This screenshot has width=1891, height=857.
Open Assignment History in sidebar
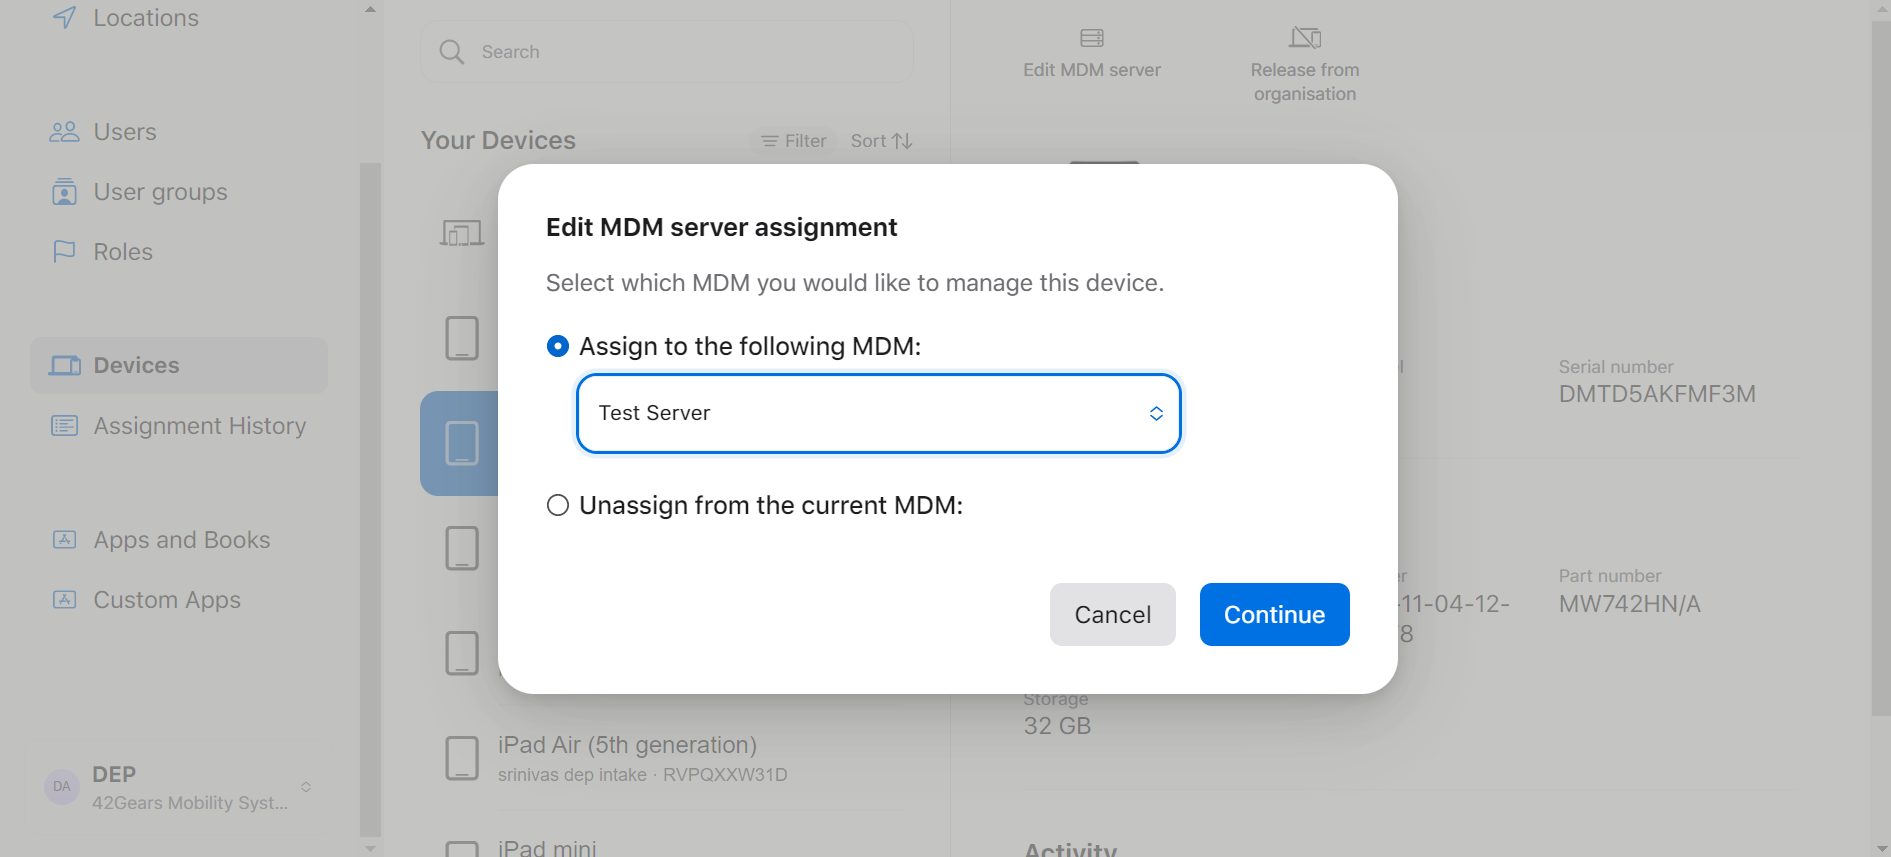coord(199,426)
